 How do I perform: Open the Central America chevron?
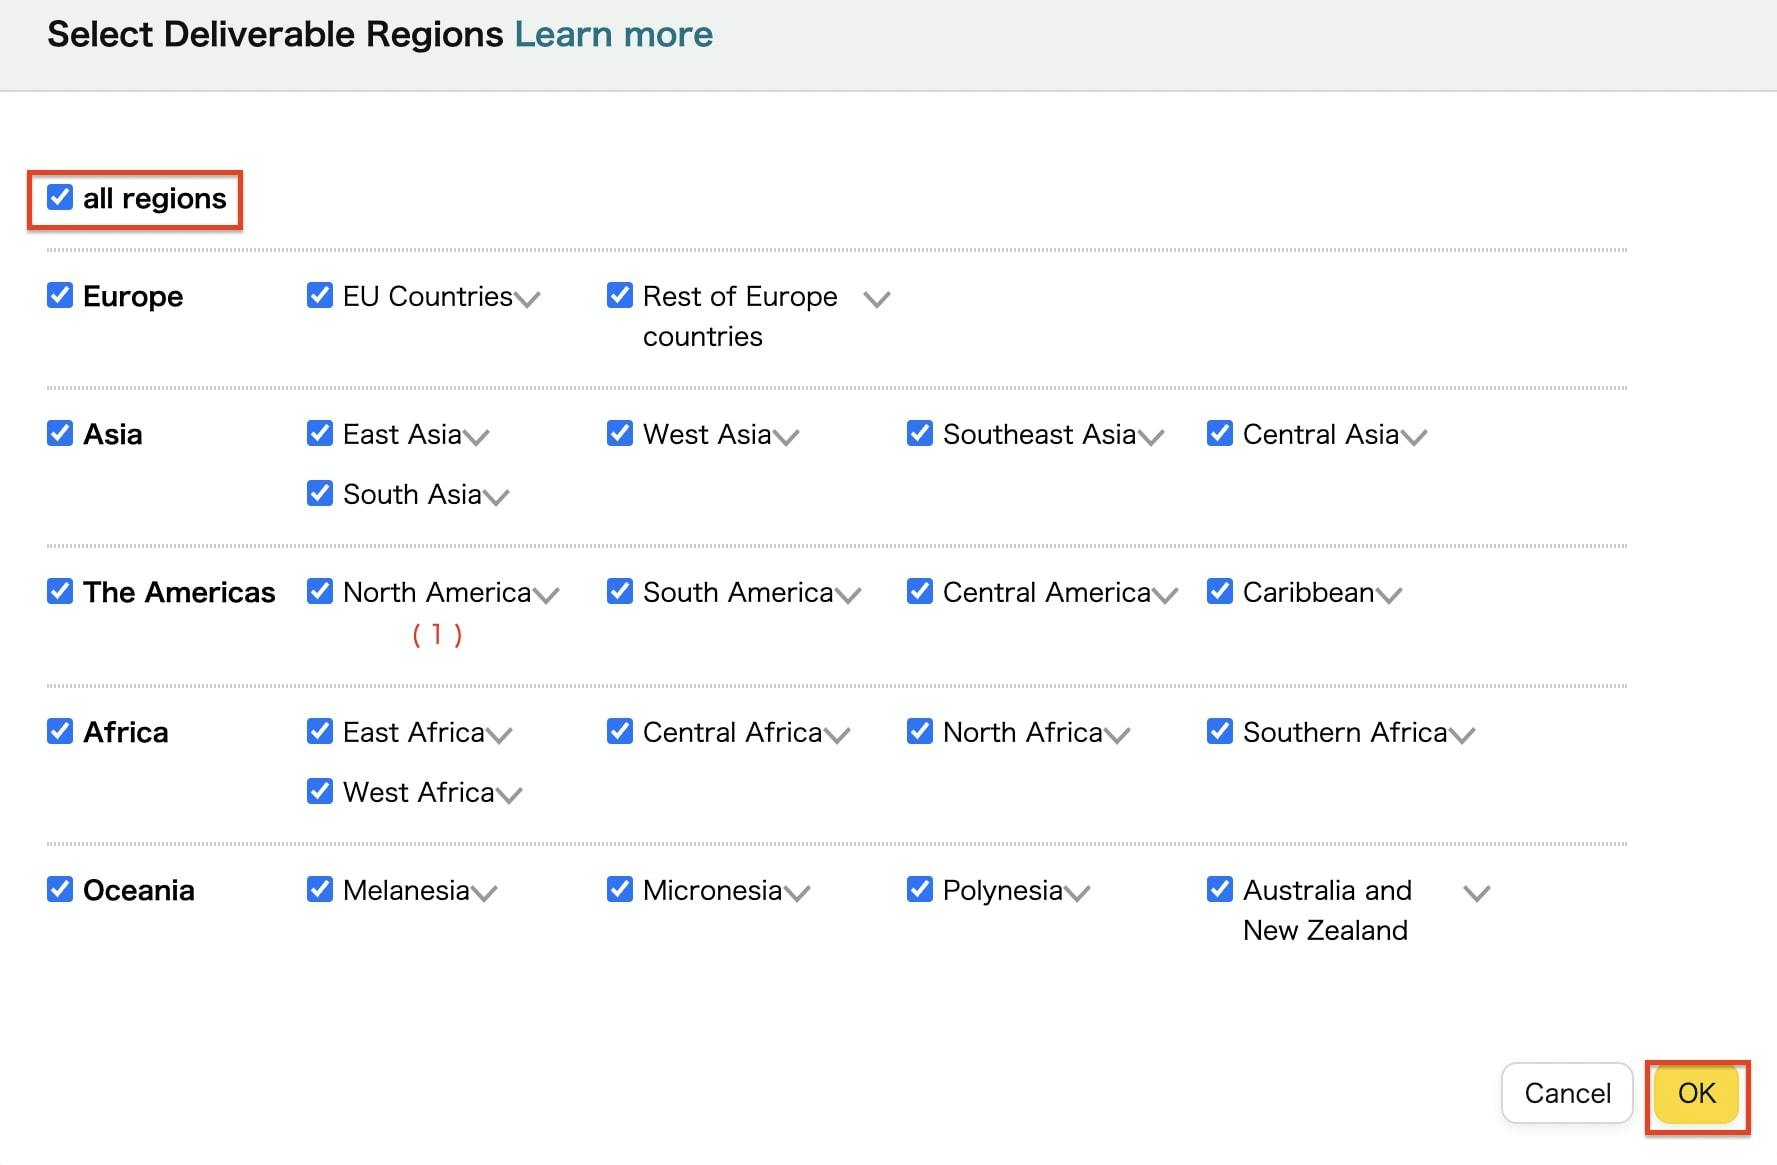[x=1165, y=595]
